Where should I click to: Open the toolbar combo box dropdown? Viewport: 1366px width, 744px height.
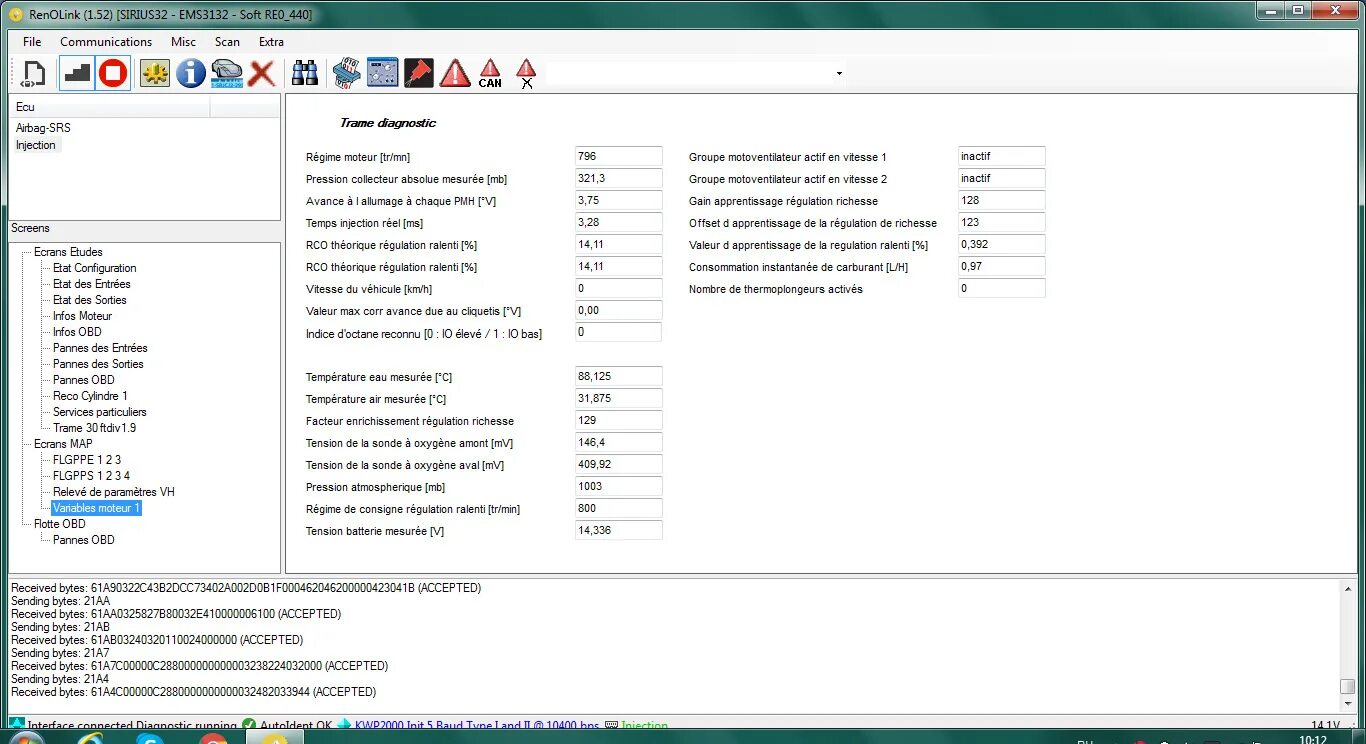pyautogui.click(x=838, y=73)
